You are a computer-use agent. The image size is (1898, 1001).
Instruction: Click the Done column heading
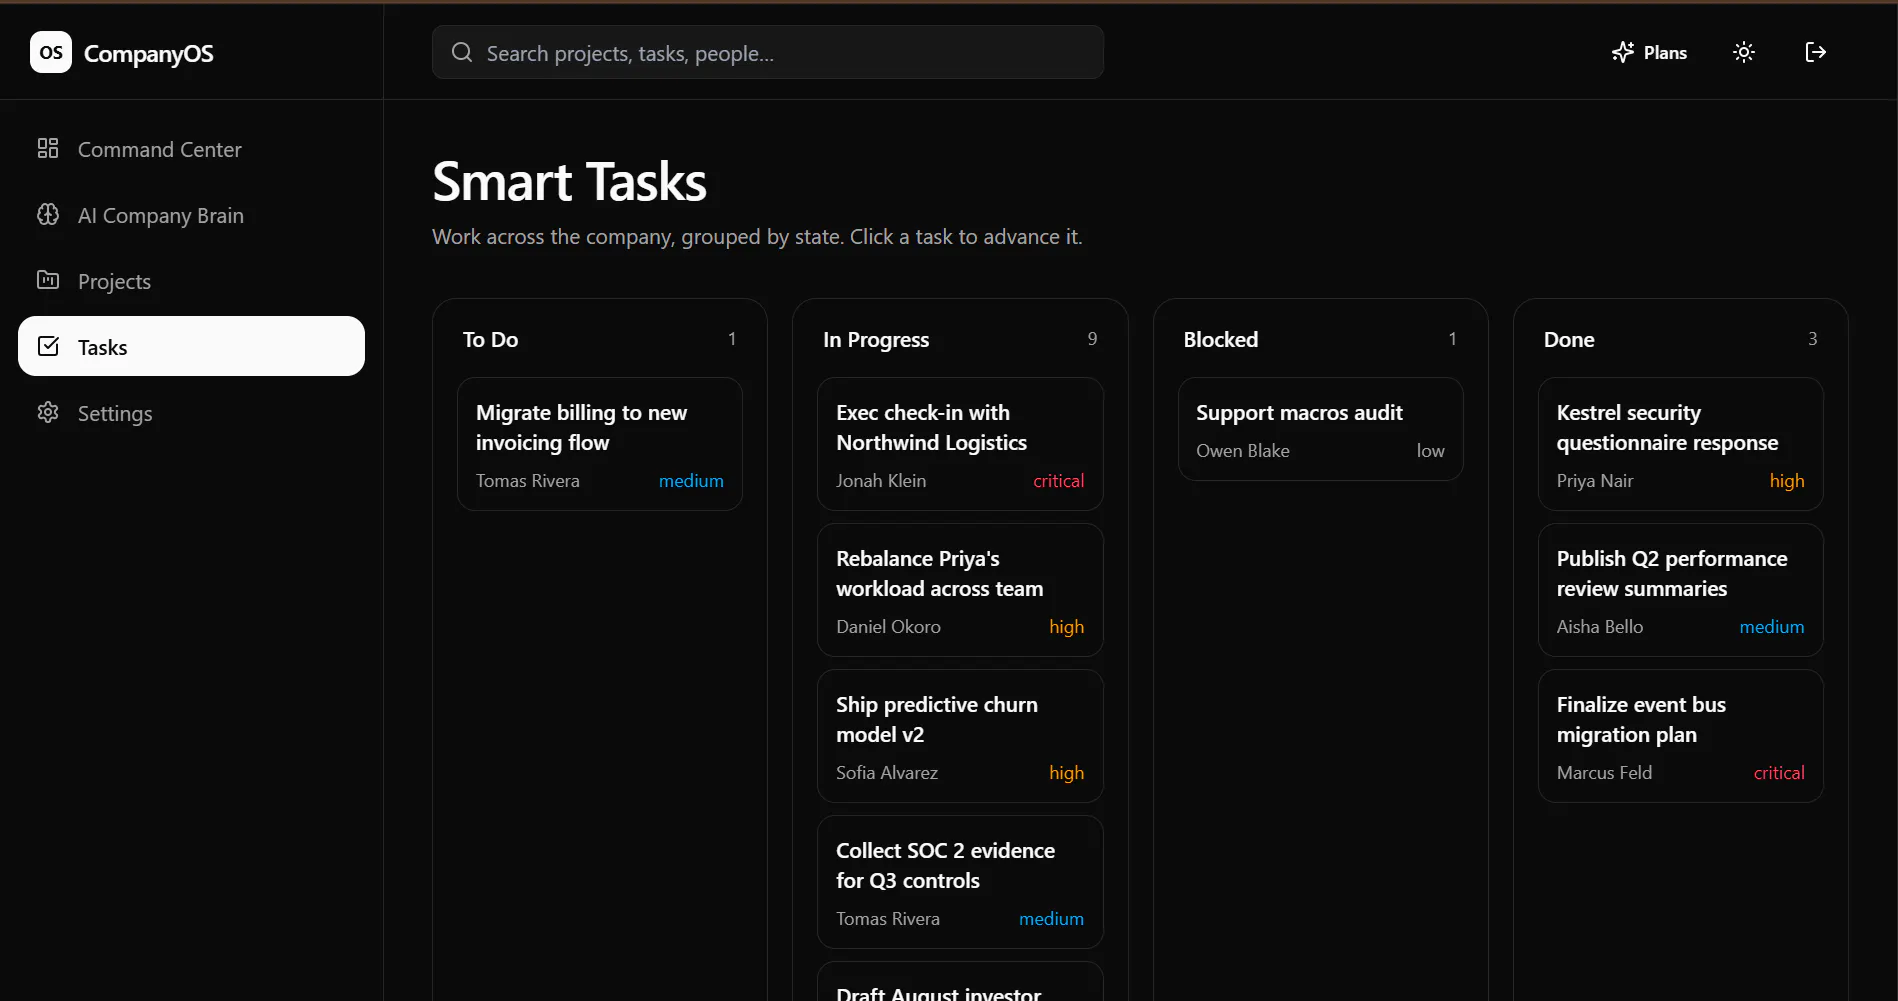[x=1569, y=339]
